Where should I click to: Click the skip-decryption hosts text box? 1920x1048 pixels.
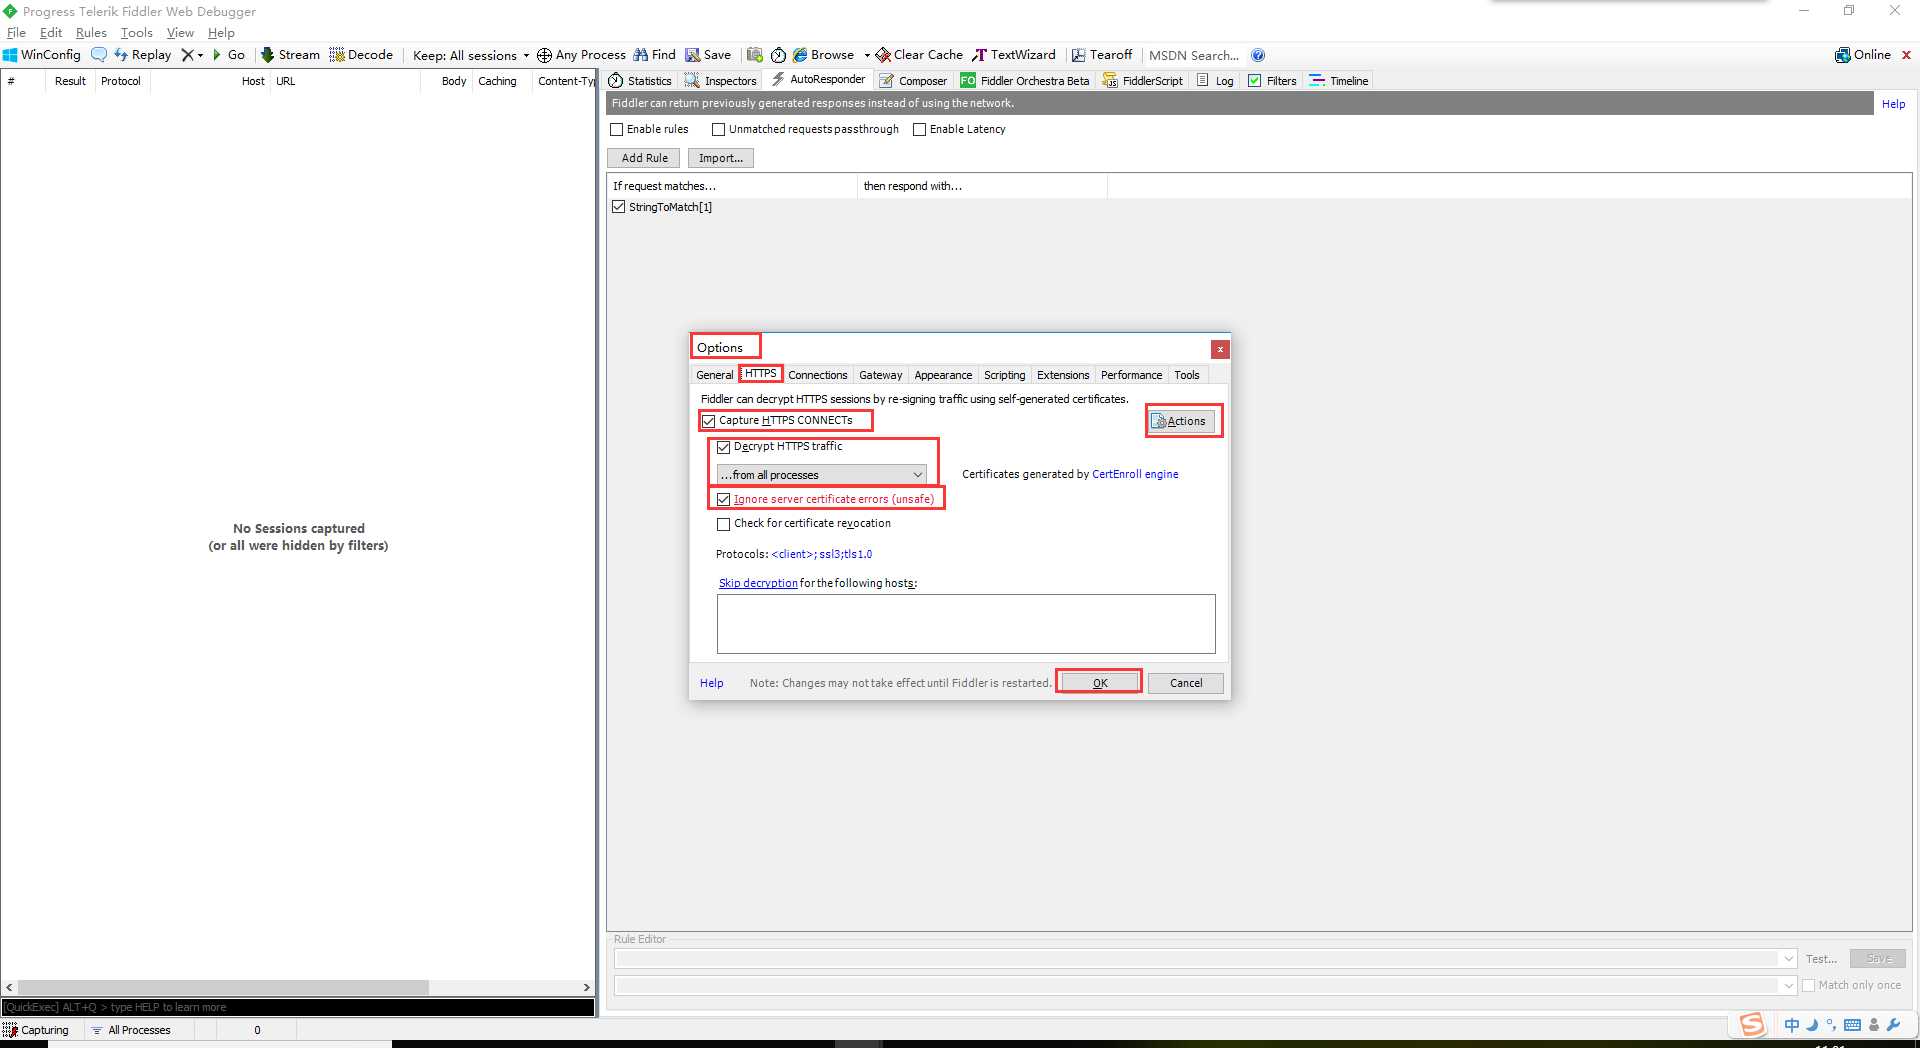point(966,624)
